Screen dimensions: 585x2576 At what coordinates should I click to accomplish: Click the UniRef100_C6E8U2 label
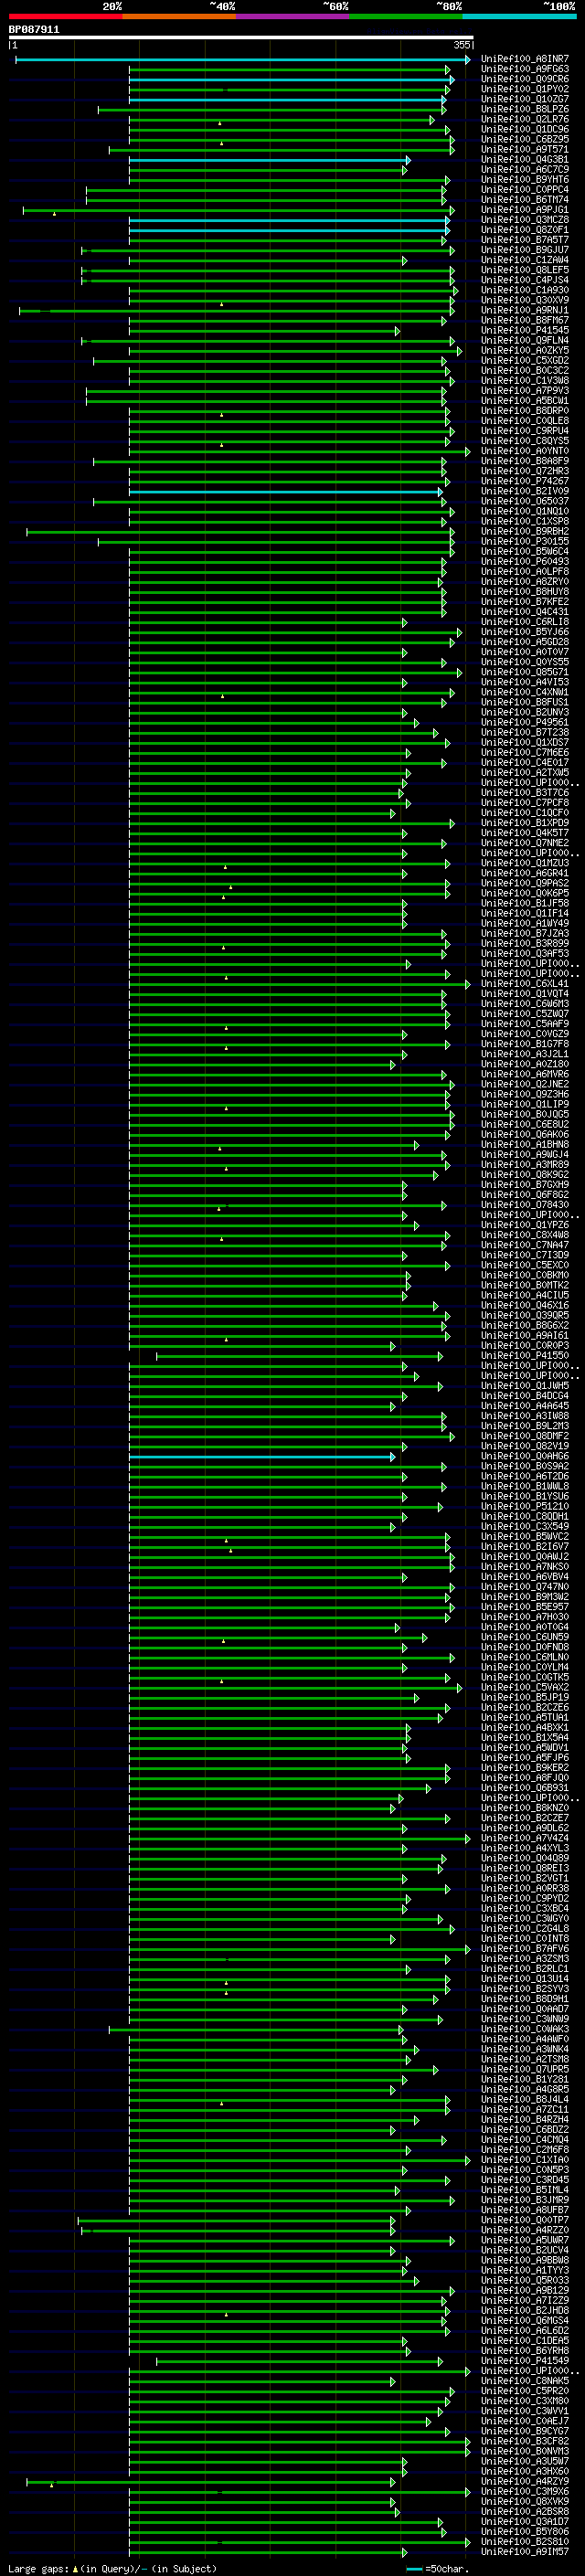tap(525, 1124)
